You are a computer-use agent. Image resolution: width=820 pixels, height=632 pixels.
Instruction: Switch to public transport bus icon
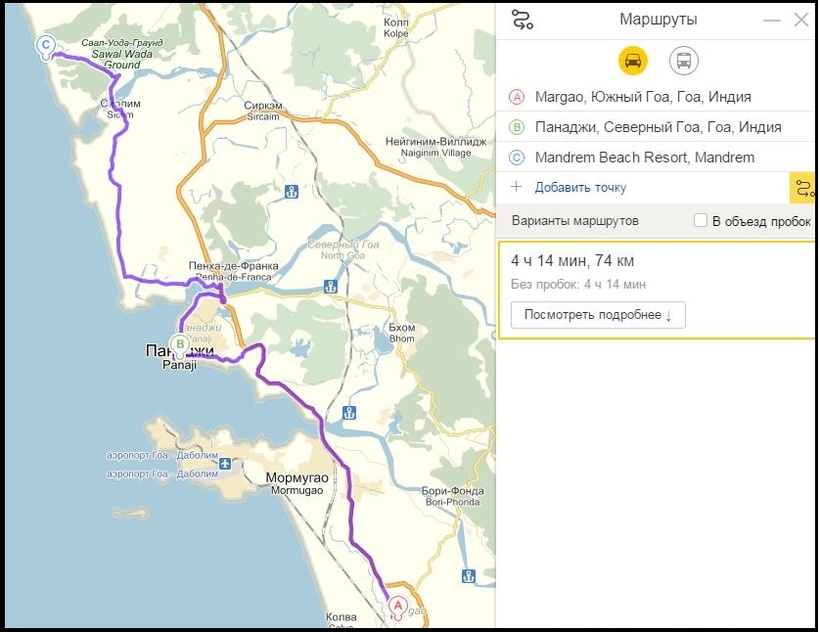pyautogui.click(x=684, y=60)
